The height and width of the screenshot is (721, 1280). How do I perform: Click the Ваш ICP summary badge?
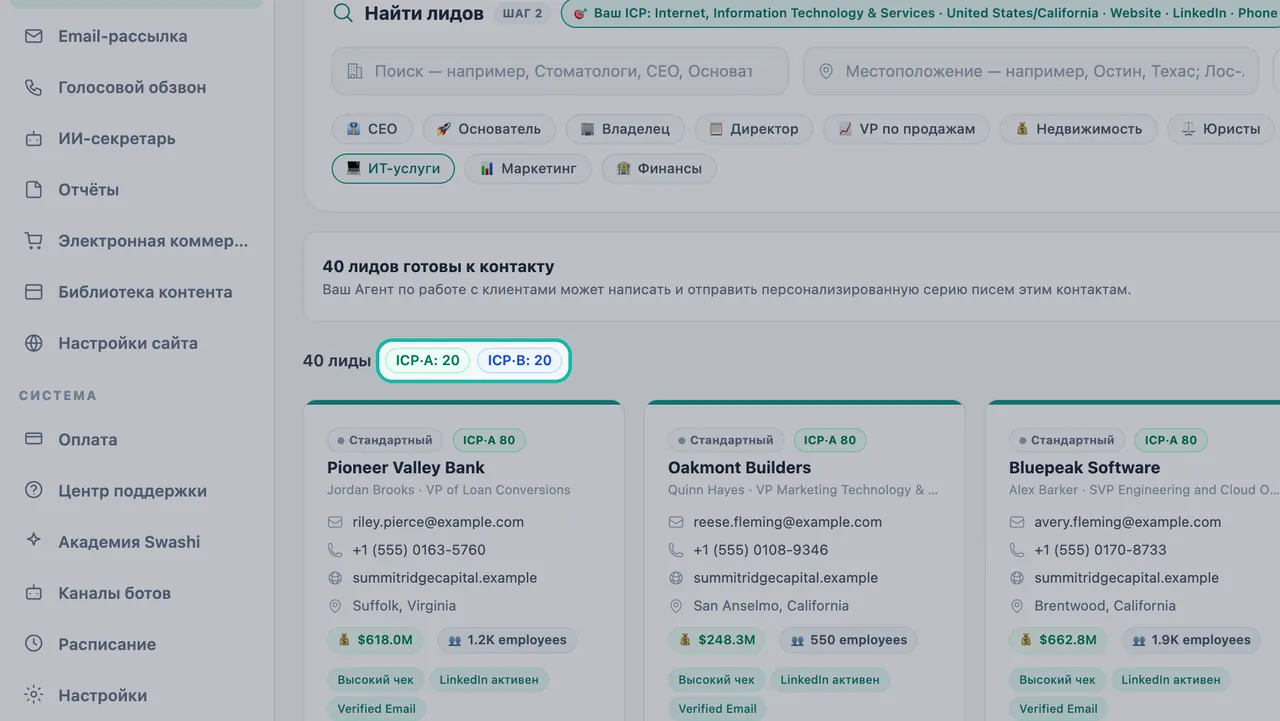pyautogui.click(x=921, y=13)
